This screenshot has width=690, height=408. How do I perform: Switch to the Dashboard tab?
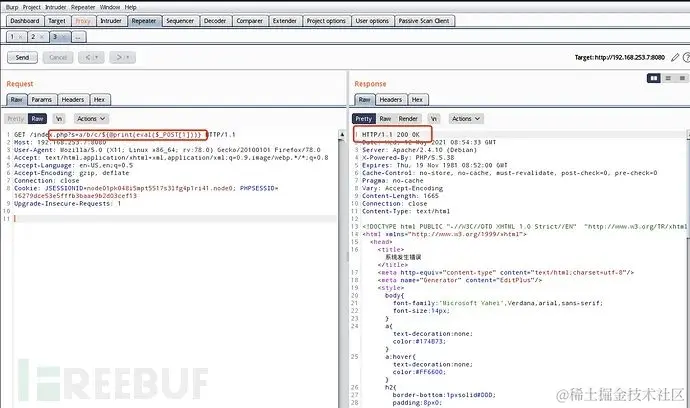(x=25, y=21)
